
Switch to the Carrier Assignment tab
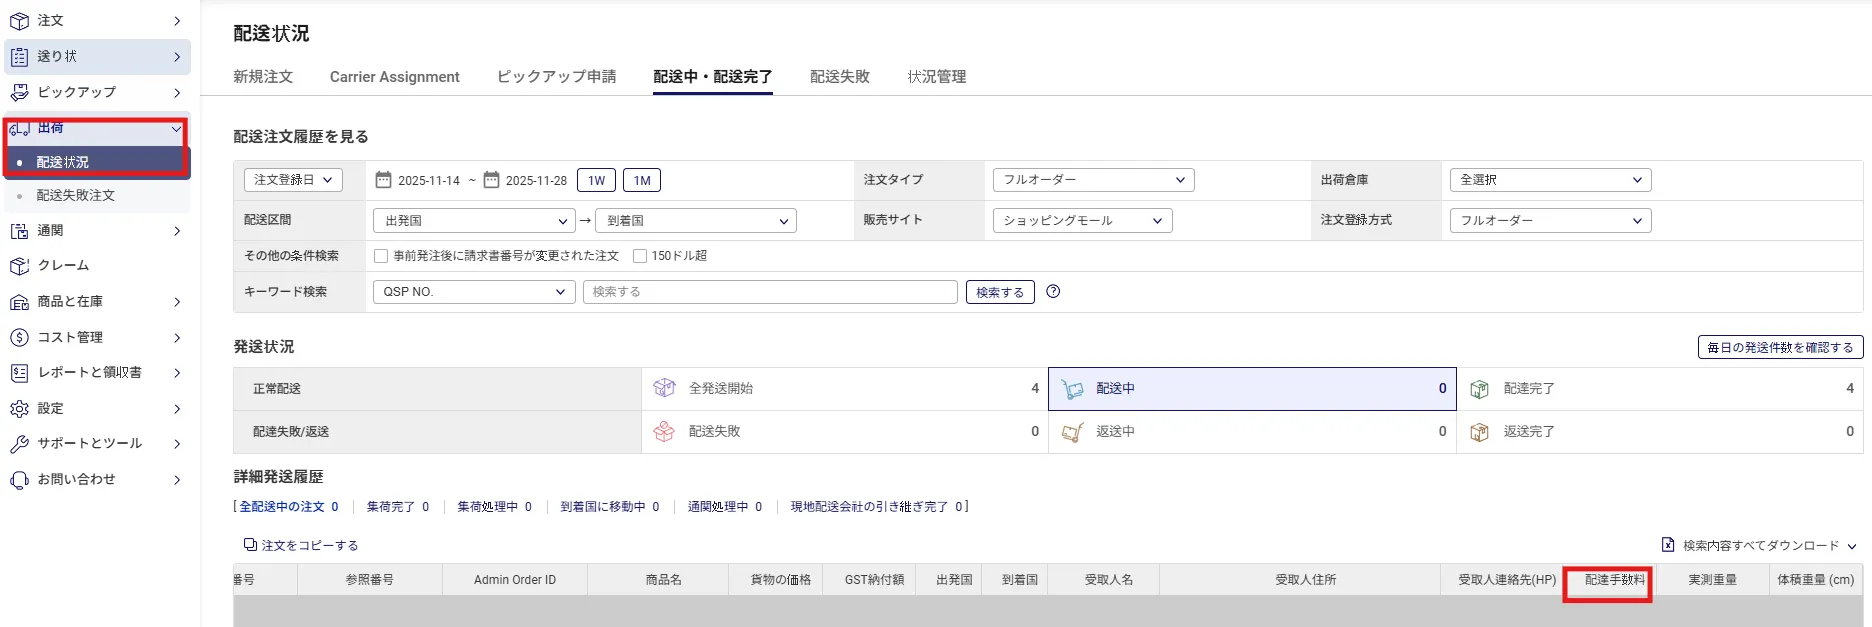(x=395, y=77)
